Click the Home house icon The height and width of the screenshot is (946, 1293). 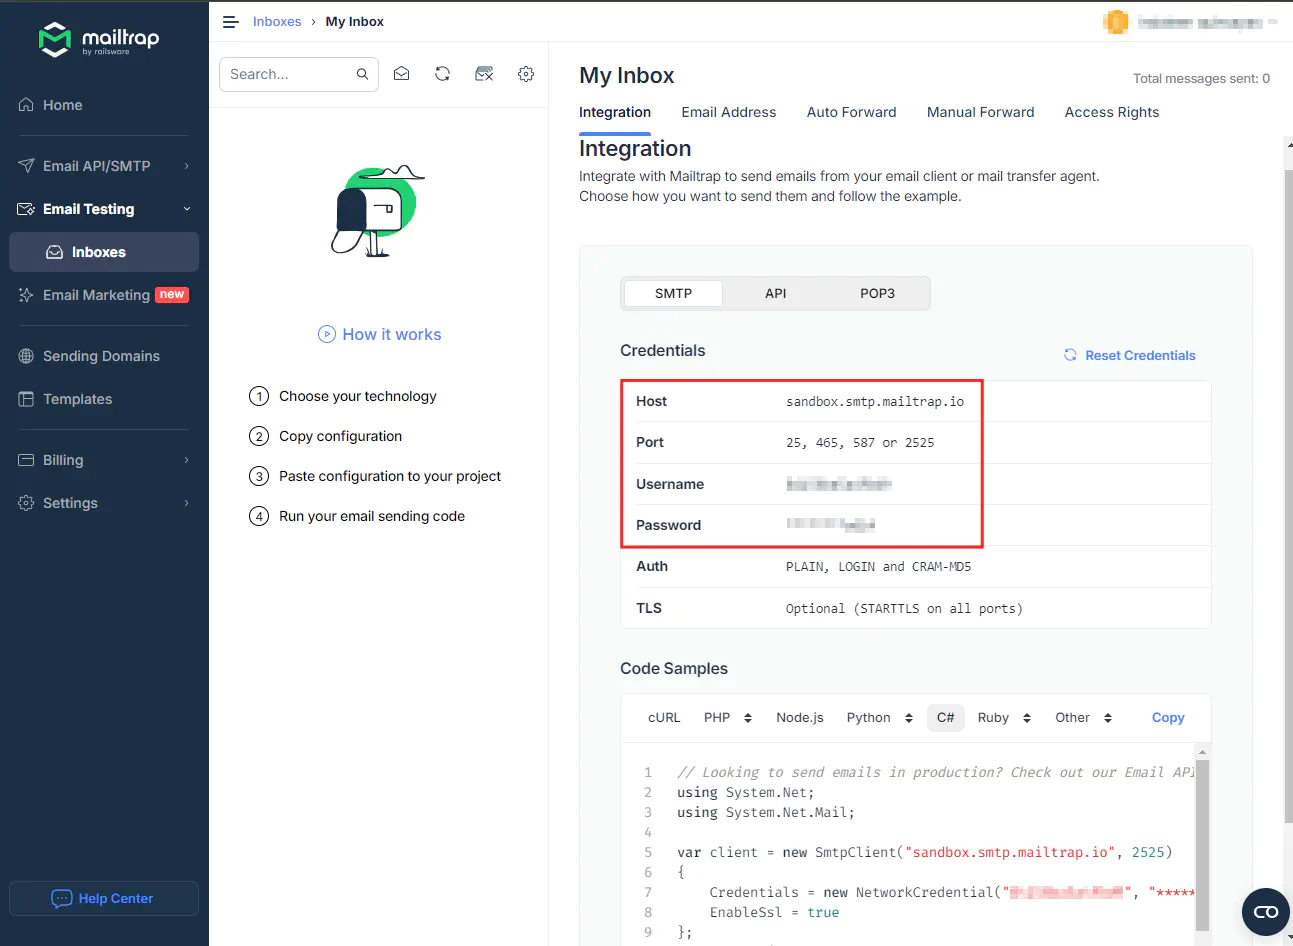coord(26,105)
